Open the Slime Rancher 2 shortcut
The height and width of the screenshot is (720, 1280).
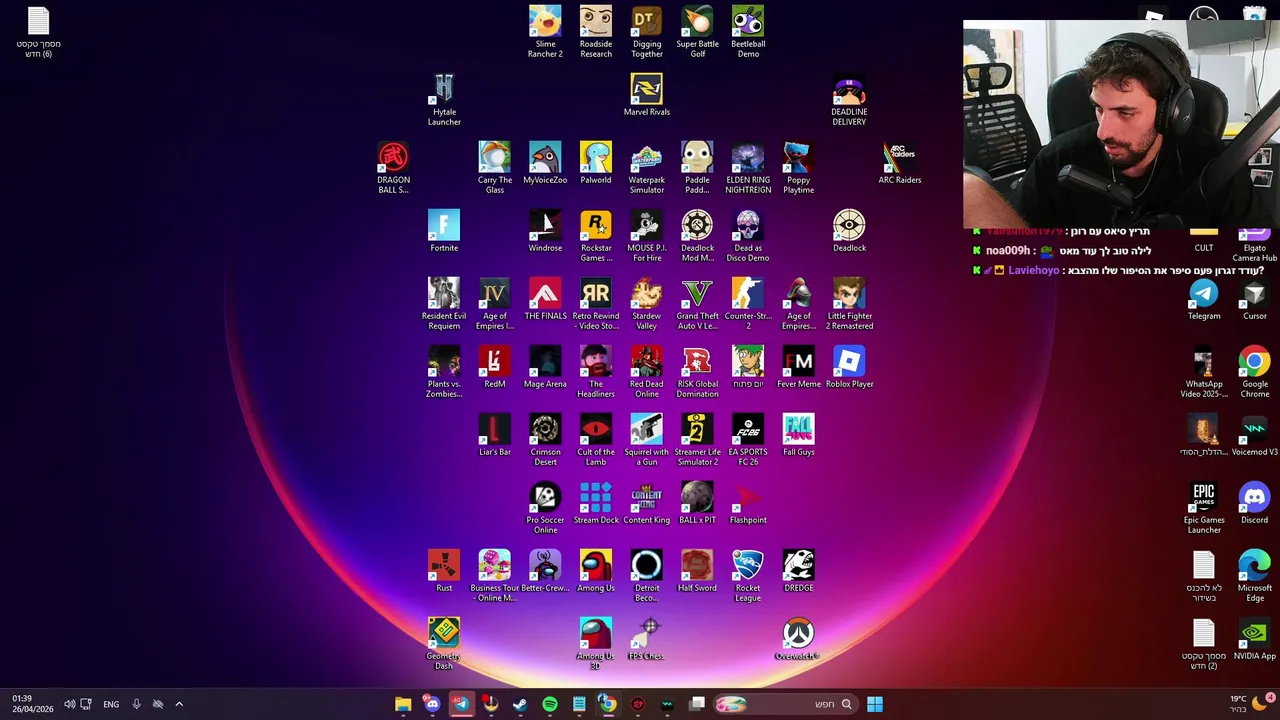pyautogui.click(x=545, y=32)
